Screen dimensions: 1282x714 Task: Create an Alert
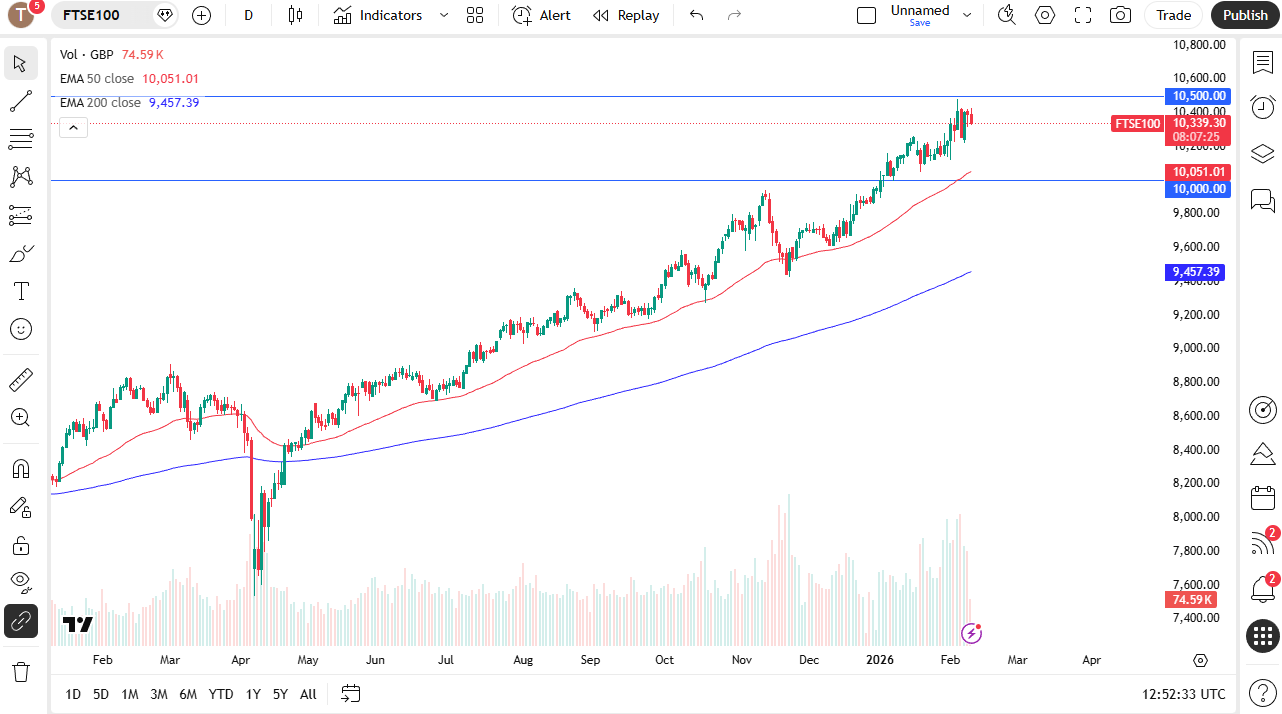coord(541,15)
